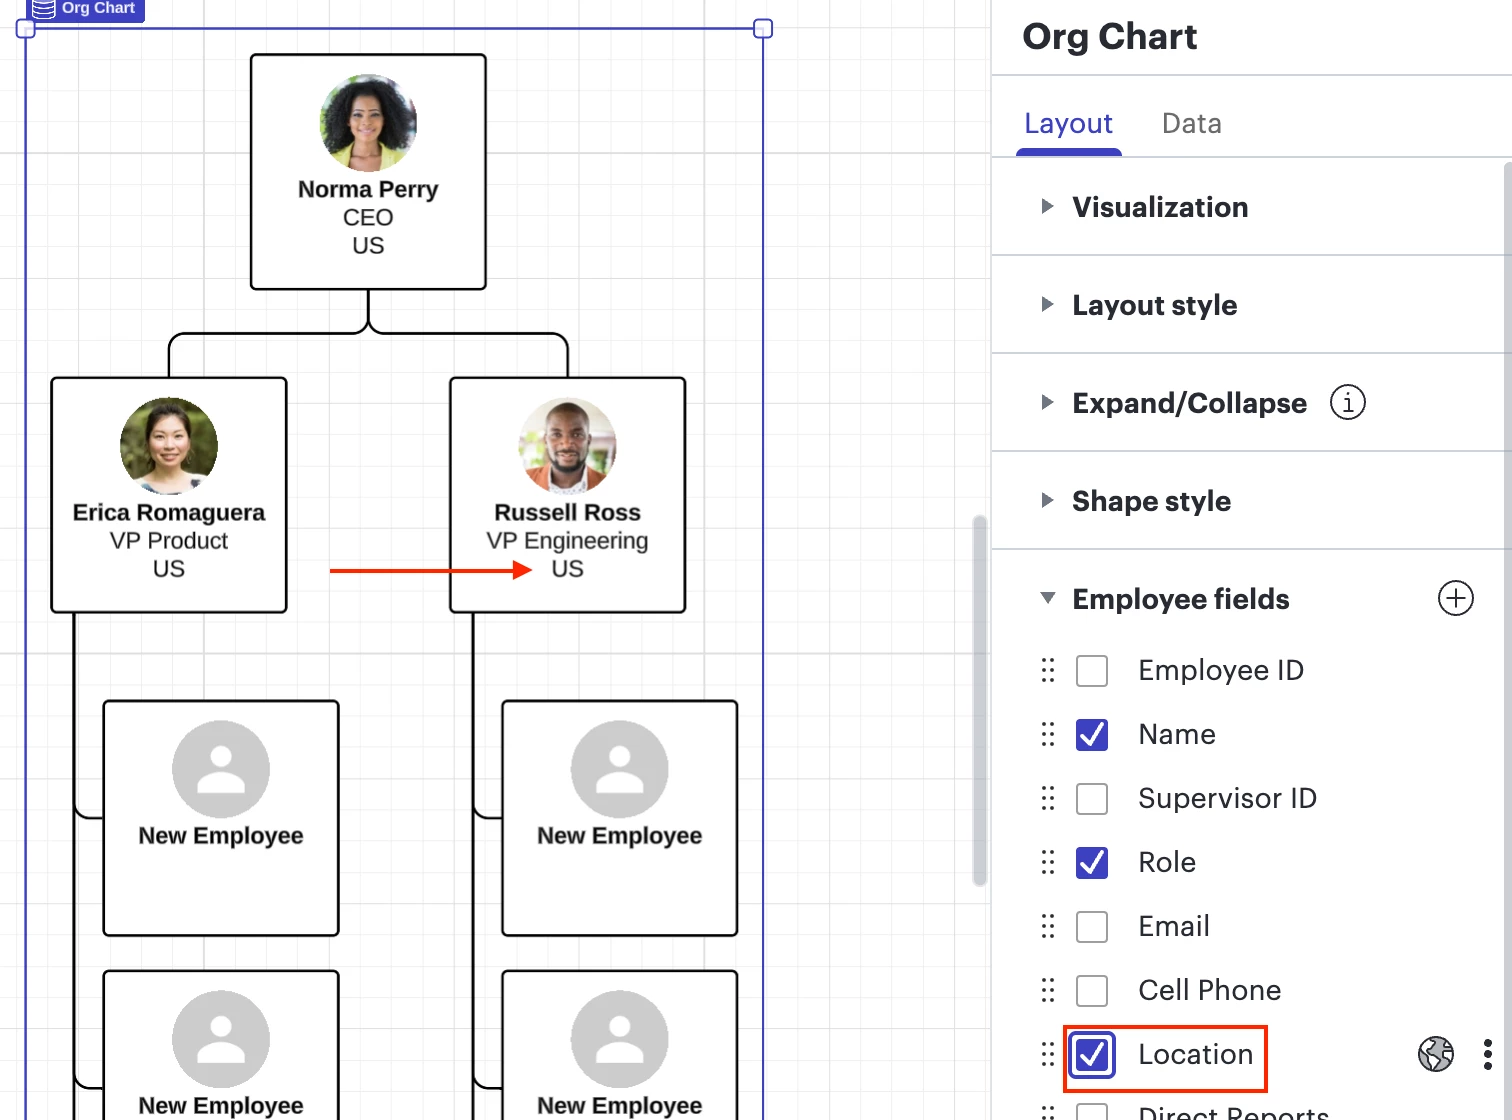
Task: Click the 'Erica Romaguera' name text
Action: (169, 512)
